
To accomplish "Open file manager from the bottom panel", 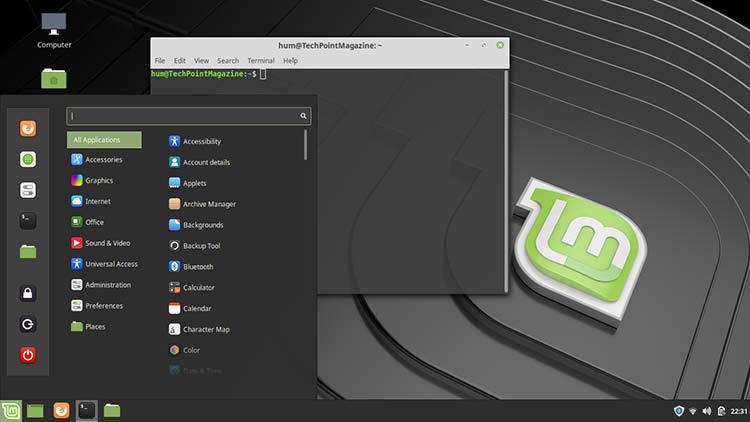I will [112, 410].
